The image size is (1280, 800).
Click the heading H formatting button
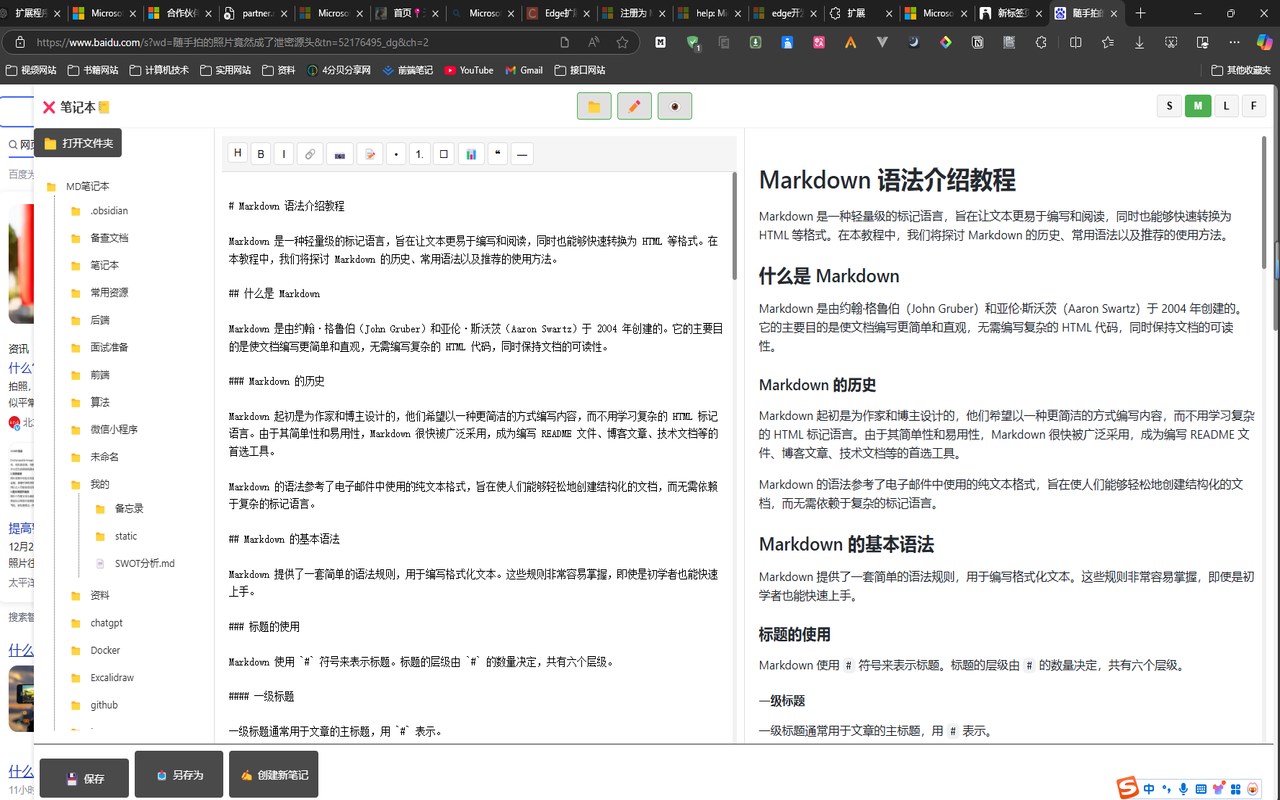pyautogui.click(x=238, y=153)
